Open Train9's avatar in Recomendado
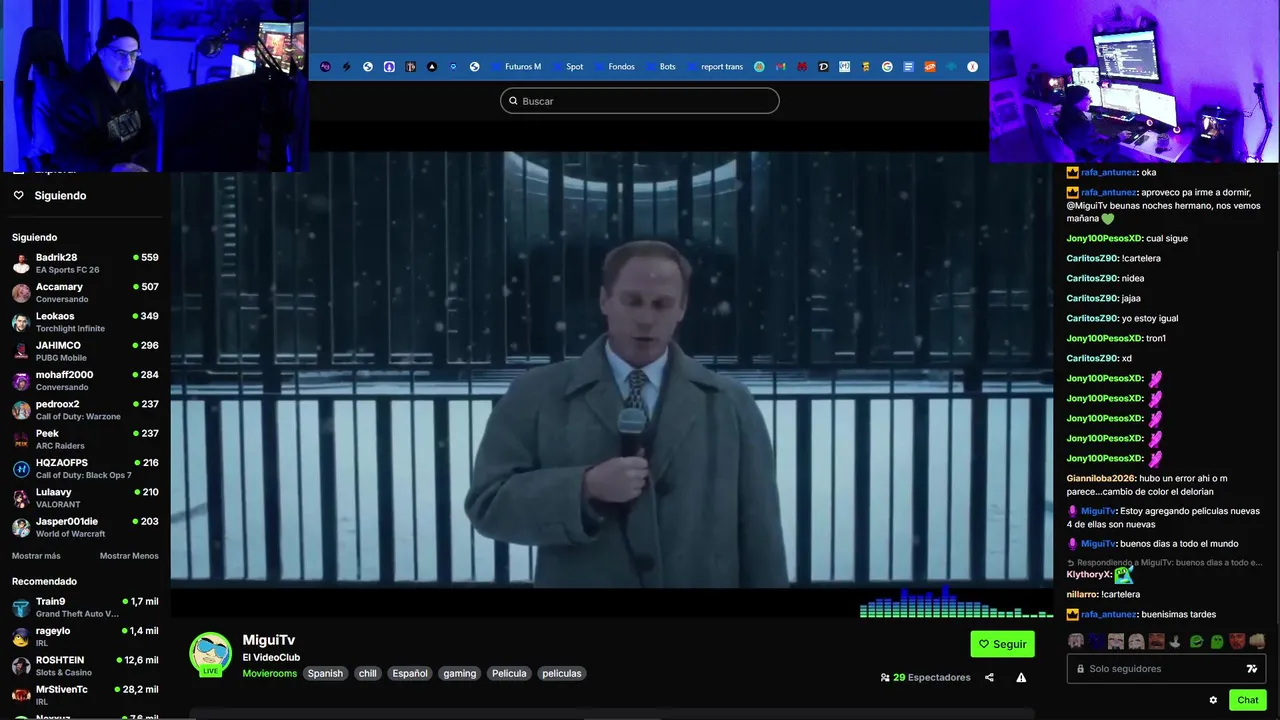The height and width of the screenshot is (720, 1280). [21, 608]
